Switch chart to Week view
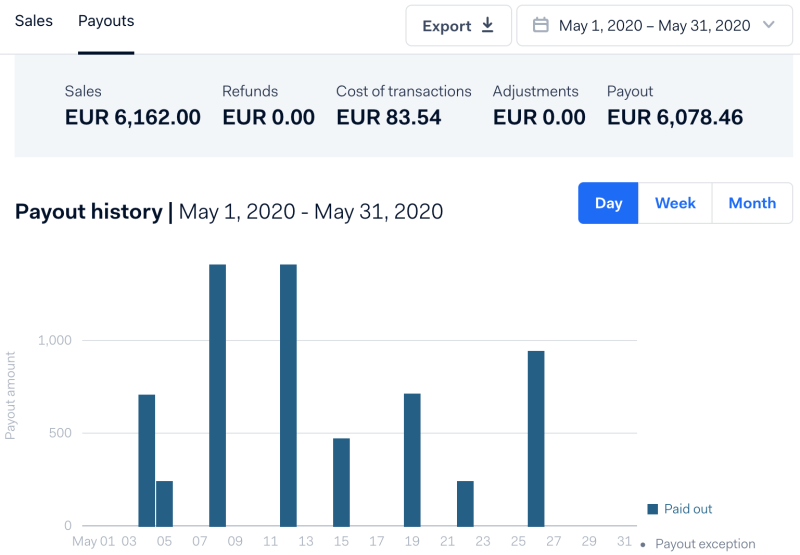Screen dimensions: 800x555 675,203
